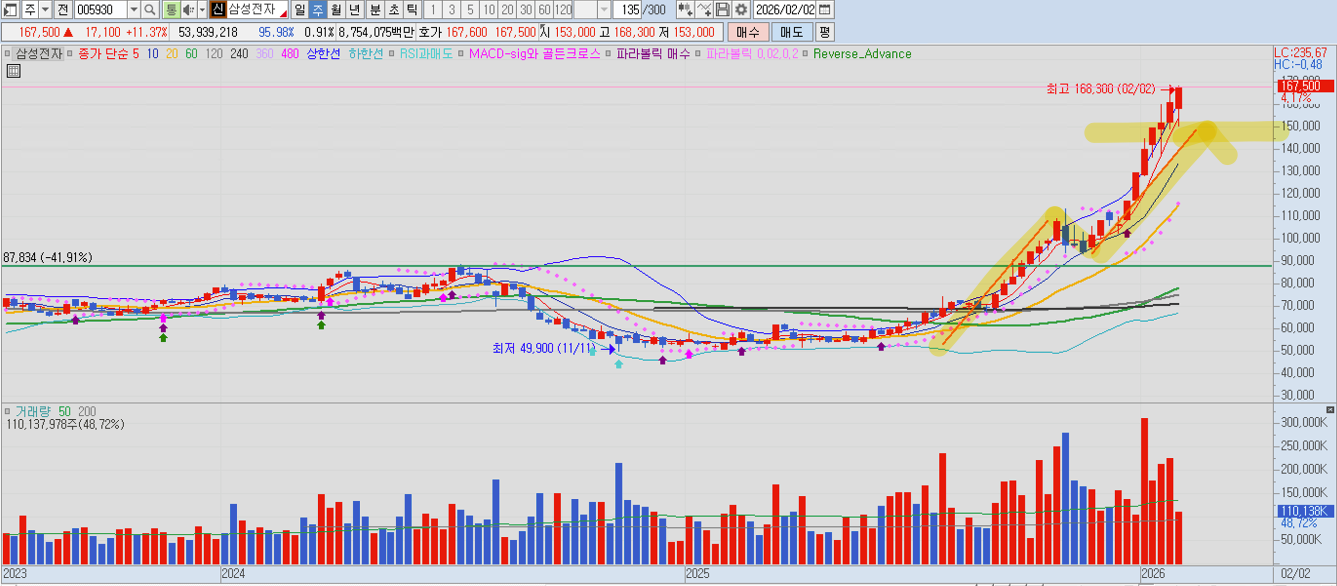Choose interval button 1
This screenshot has height=586, width=1337.
[x=432, y=9]
